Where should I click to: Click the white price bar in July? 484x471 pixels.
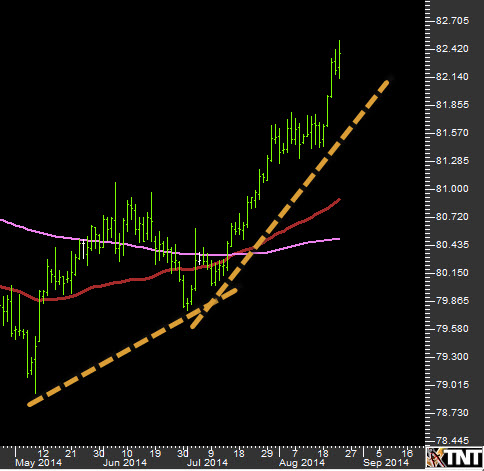point(199,258)
